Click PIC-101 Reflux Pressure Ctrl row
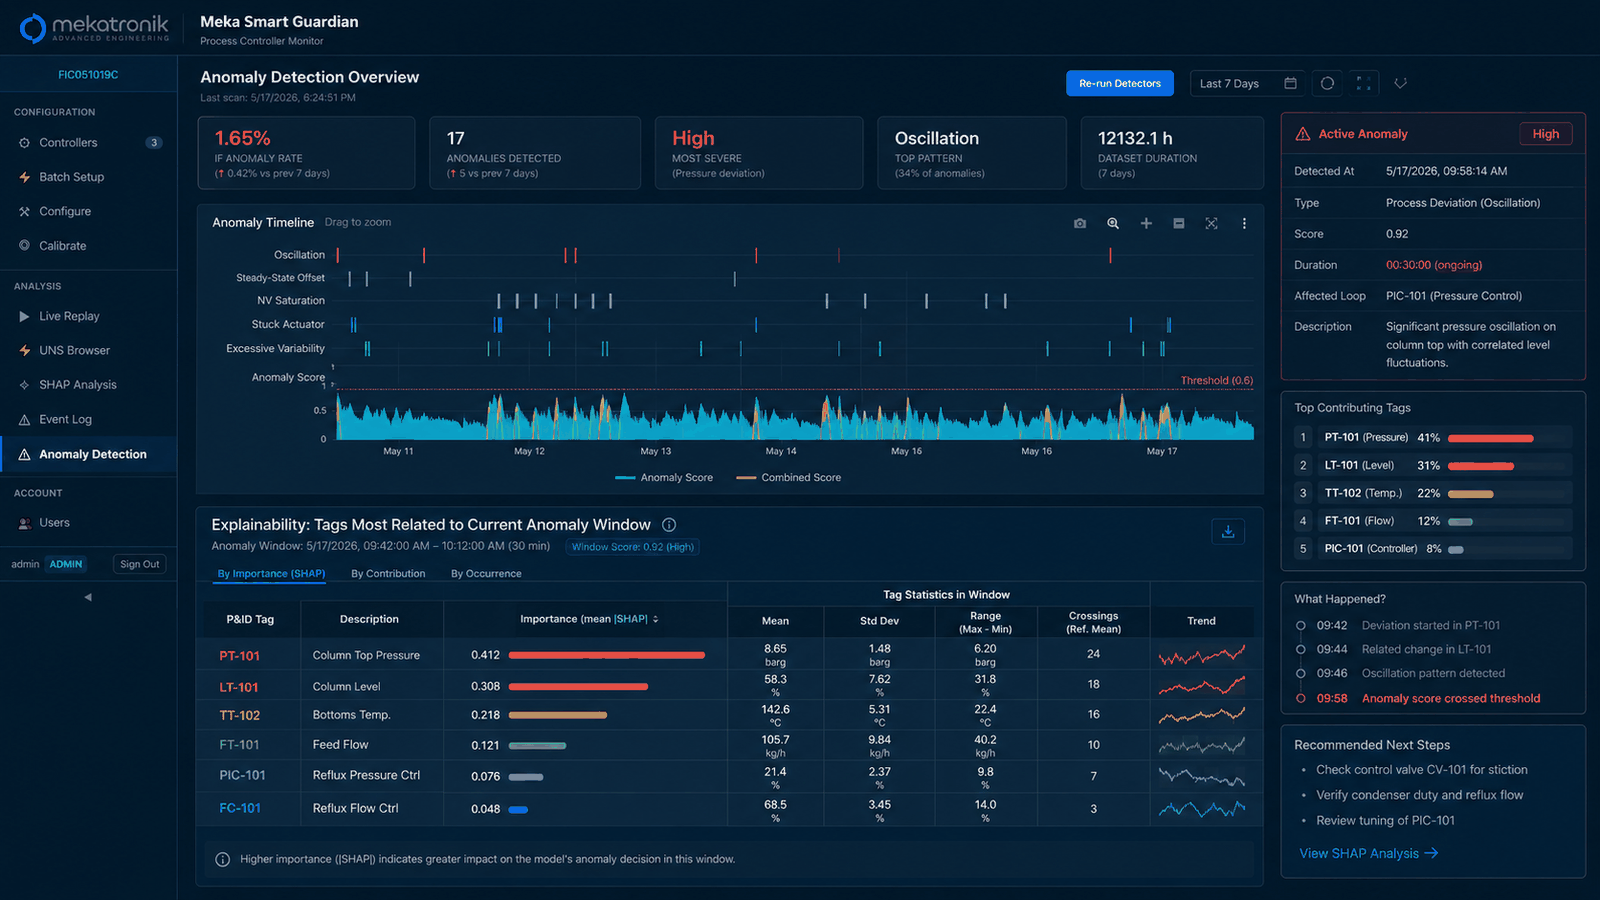Image resolution: width=1600 pixels, height=900 pixels. pos(728,776)
